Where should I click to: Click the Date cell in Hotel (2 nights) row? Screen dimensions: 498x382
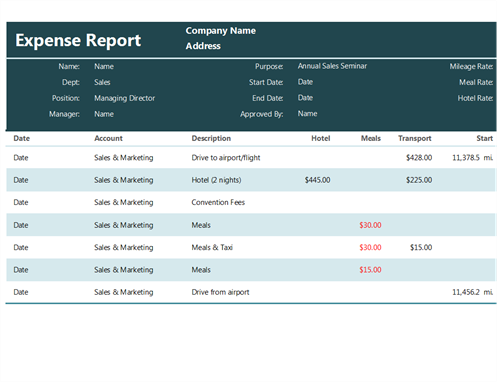[21, 180]
